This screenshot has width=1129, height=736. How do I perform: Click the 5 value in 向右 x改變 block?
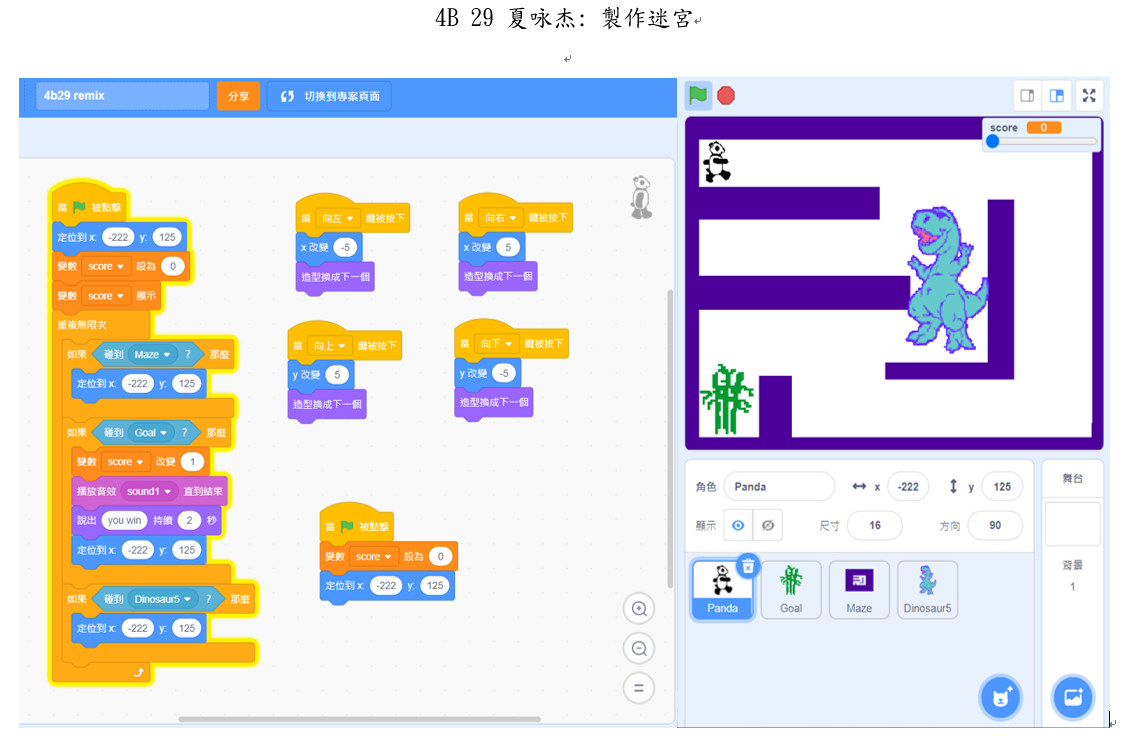(508, 247)
